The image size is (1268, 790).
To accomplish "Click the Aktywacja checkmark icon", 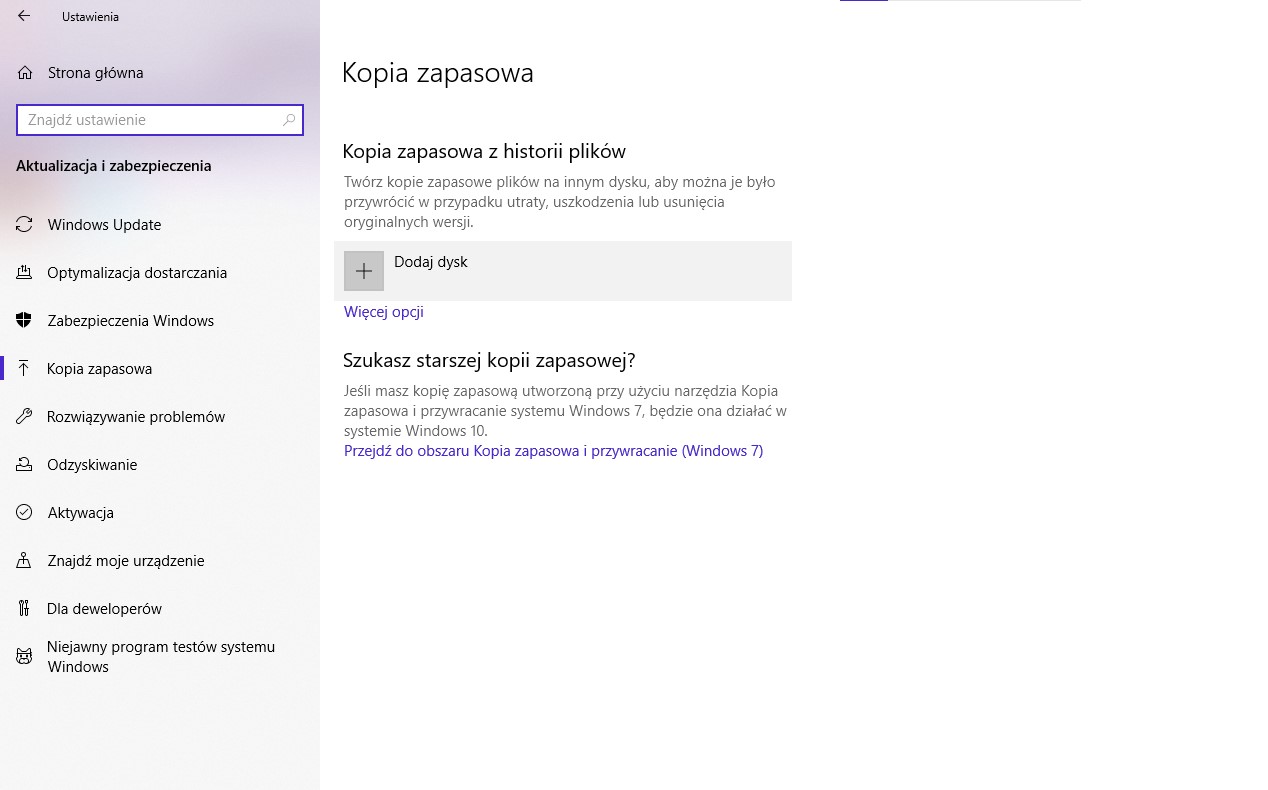I will coord(24,512).
